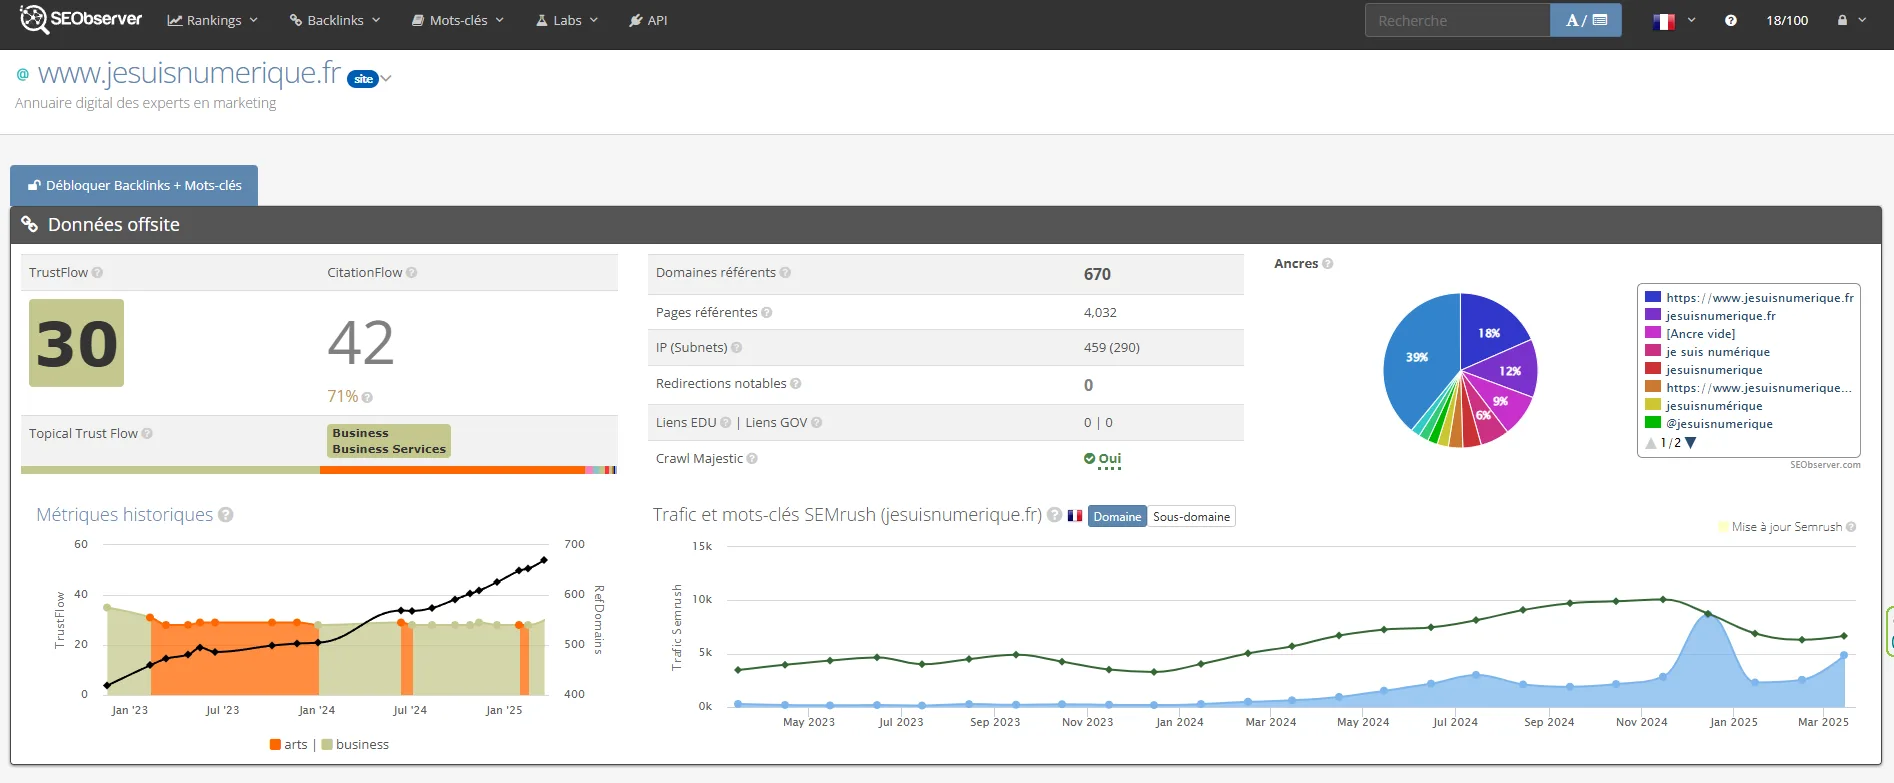Click help icon beside CitationFlow
Viewport: 1894px width, 783px height.
click(x=412, y=273)
